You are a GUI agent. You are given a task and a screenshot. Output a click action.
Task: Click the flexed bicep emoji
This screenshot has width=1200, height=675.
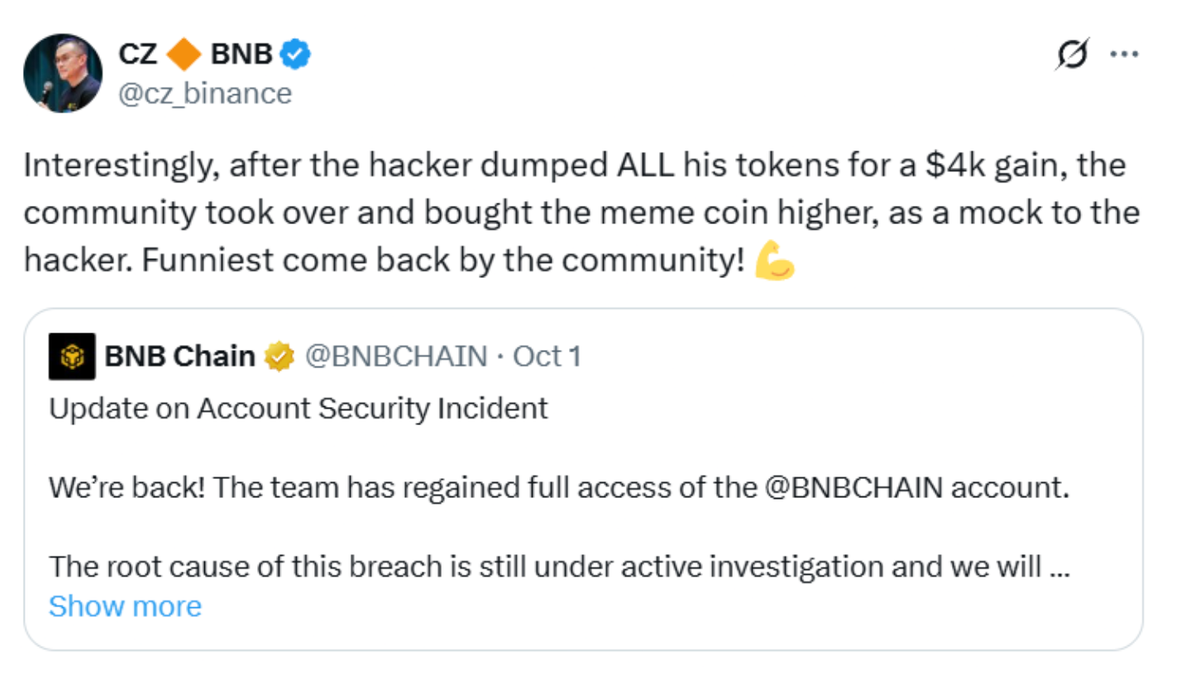[x=774, y=260]
